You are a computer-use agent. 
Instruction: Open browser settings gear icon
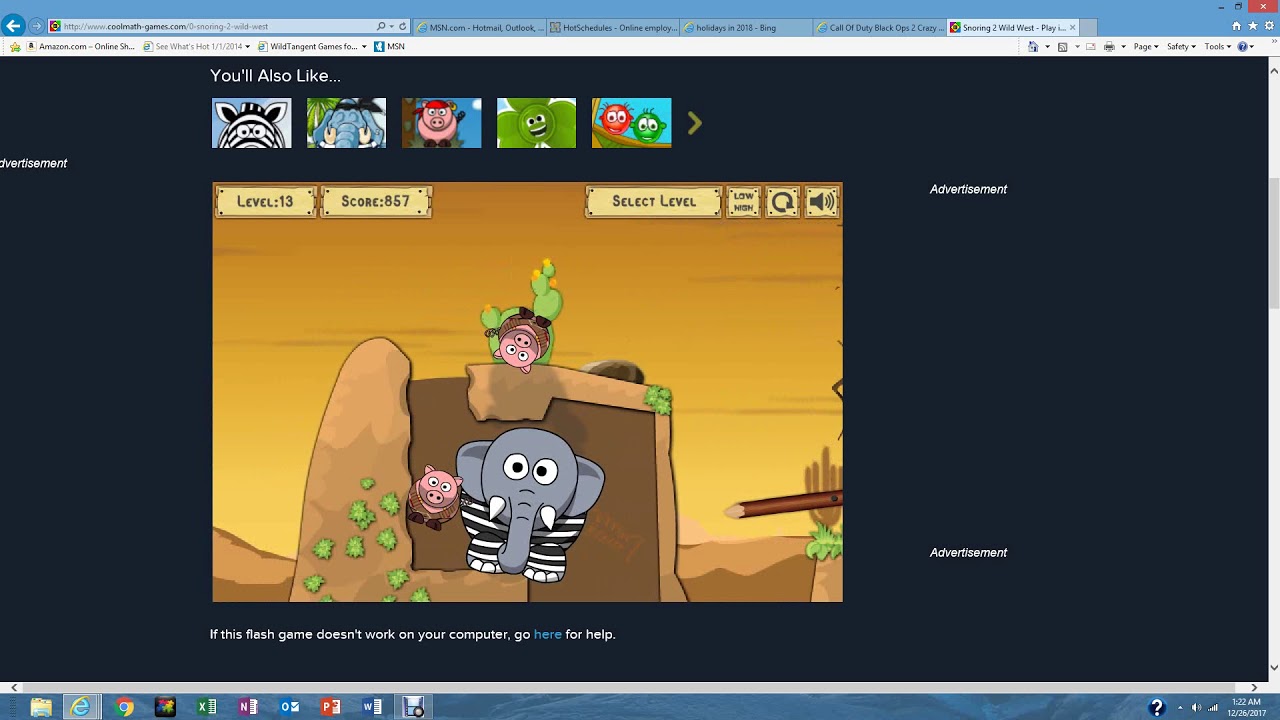tap(1268, 26)
